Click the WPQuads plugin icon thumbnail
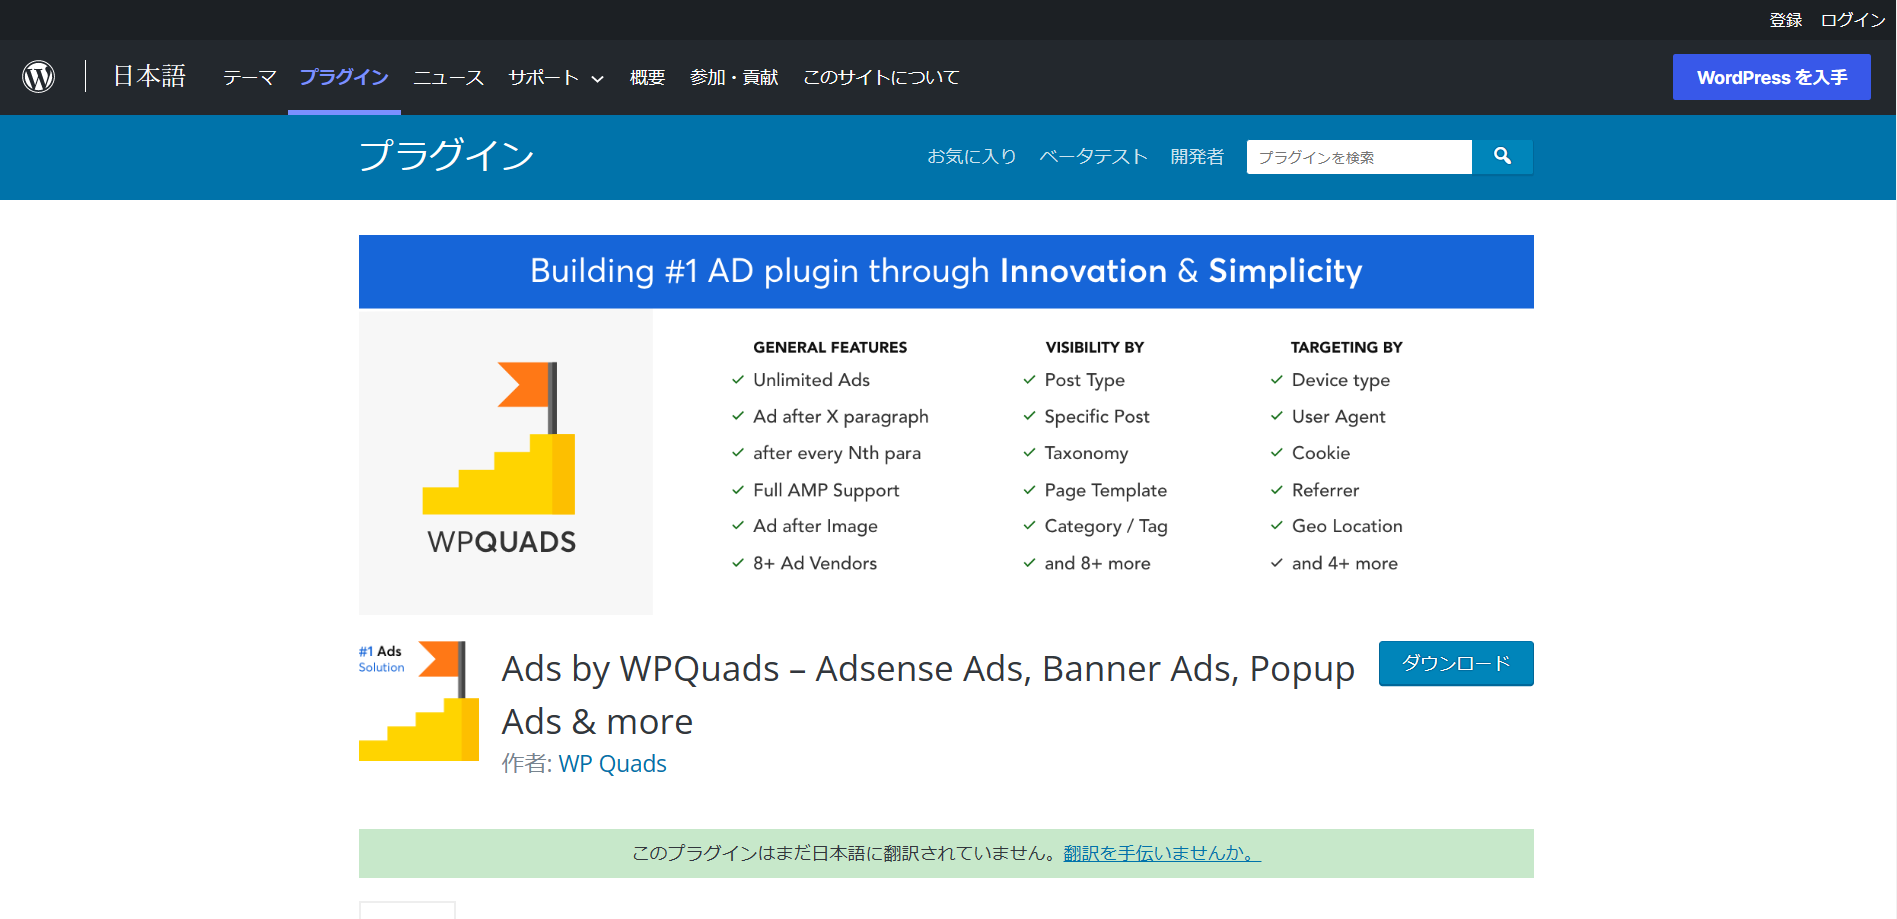The width and height of the screenshot is (1897, 919). tap(419, 701)
